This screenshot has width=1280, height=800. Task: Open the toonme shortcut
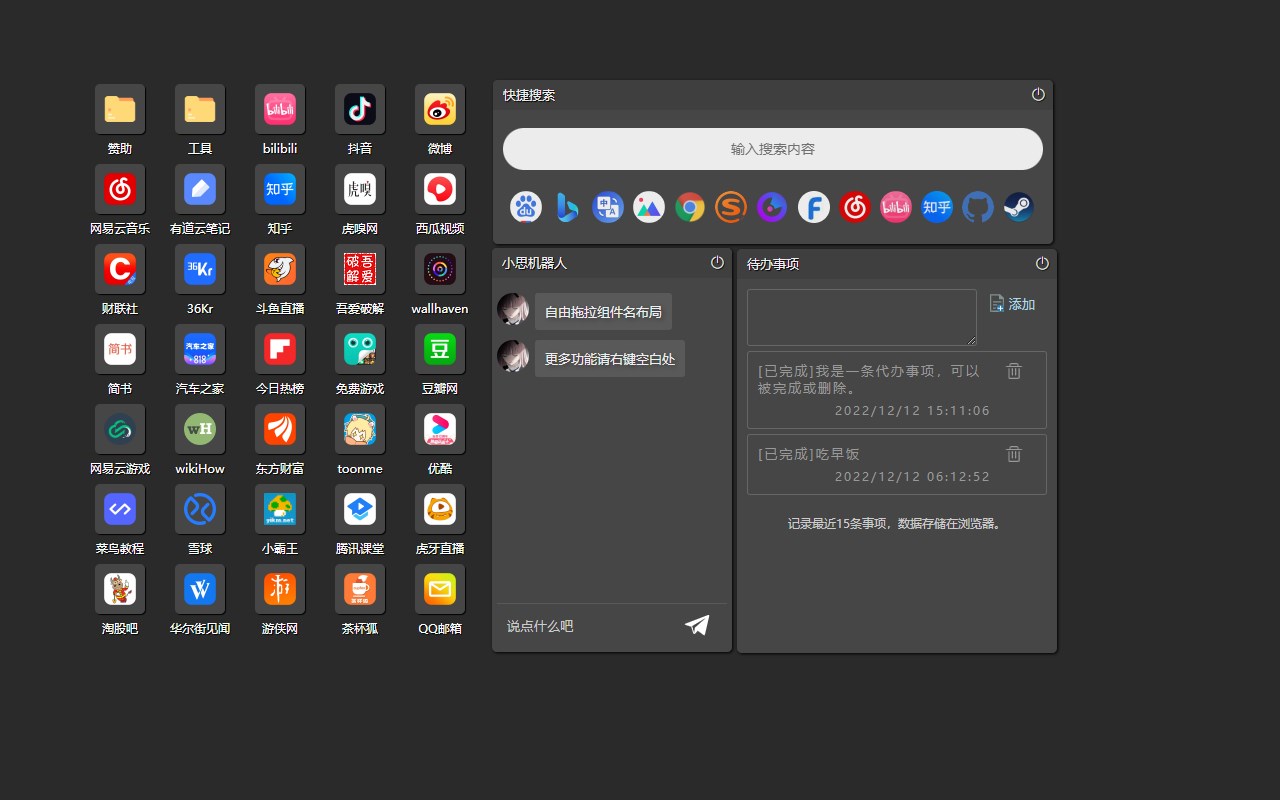coord(360,429)
